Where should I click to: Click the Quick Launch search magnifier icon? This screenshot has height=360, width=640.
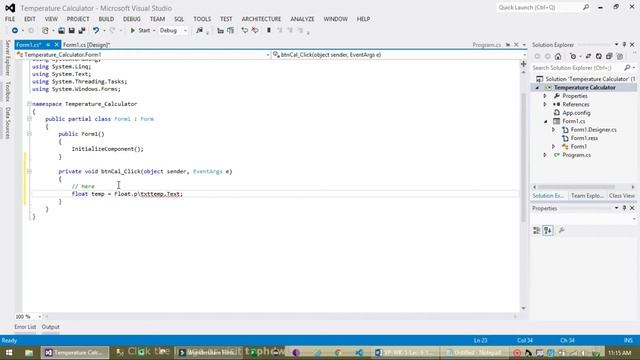coord(586,7)
